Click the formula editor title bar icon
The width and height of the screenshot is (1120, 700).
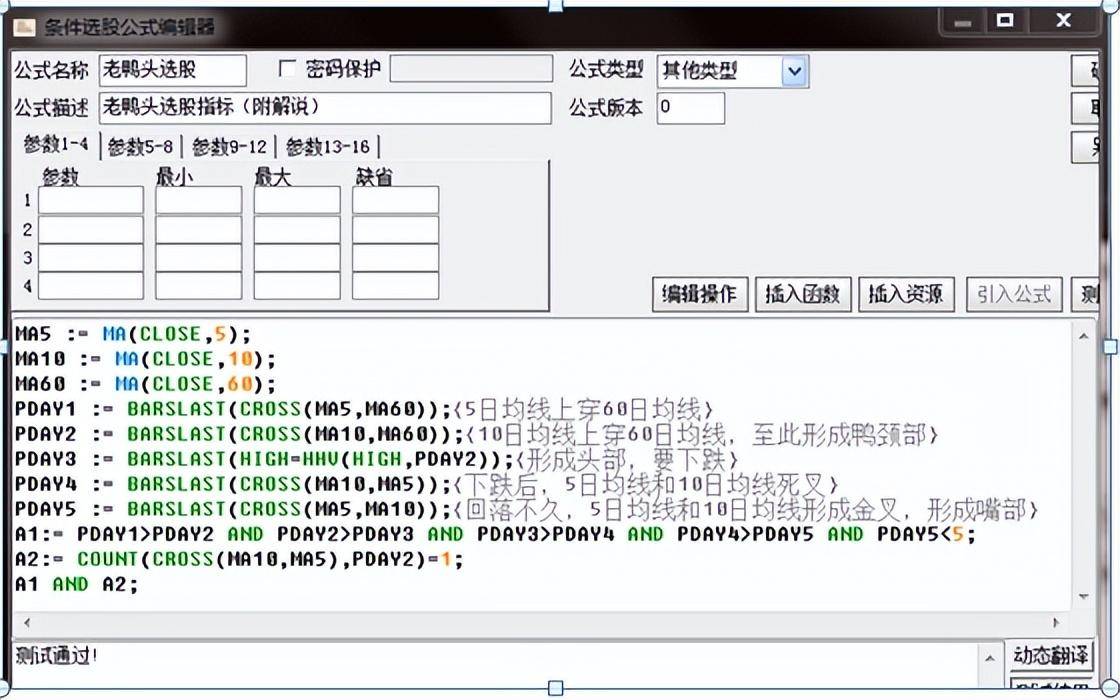pos(25,27)
